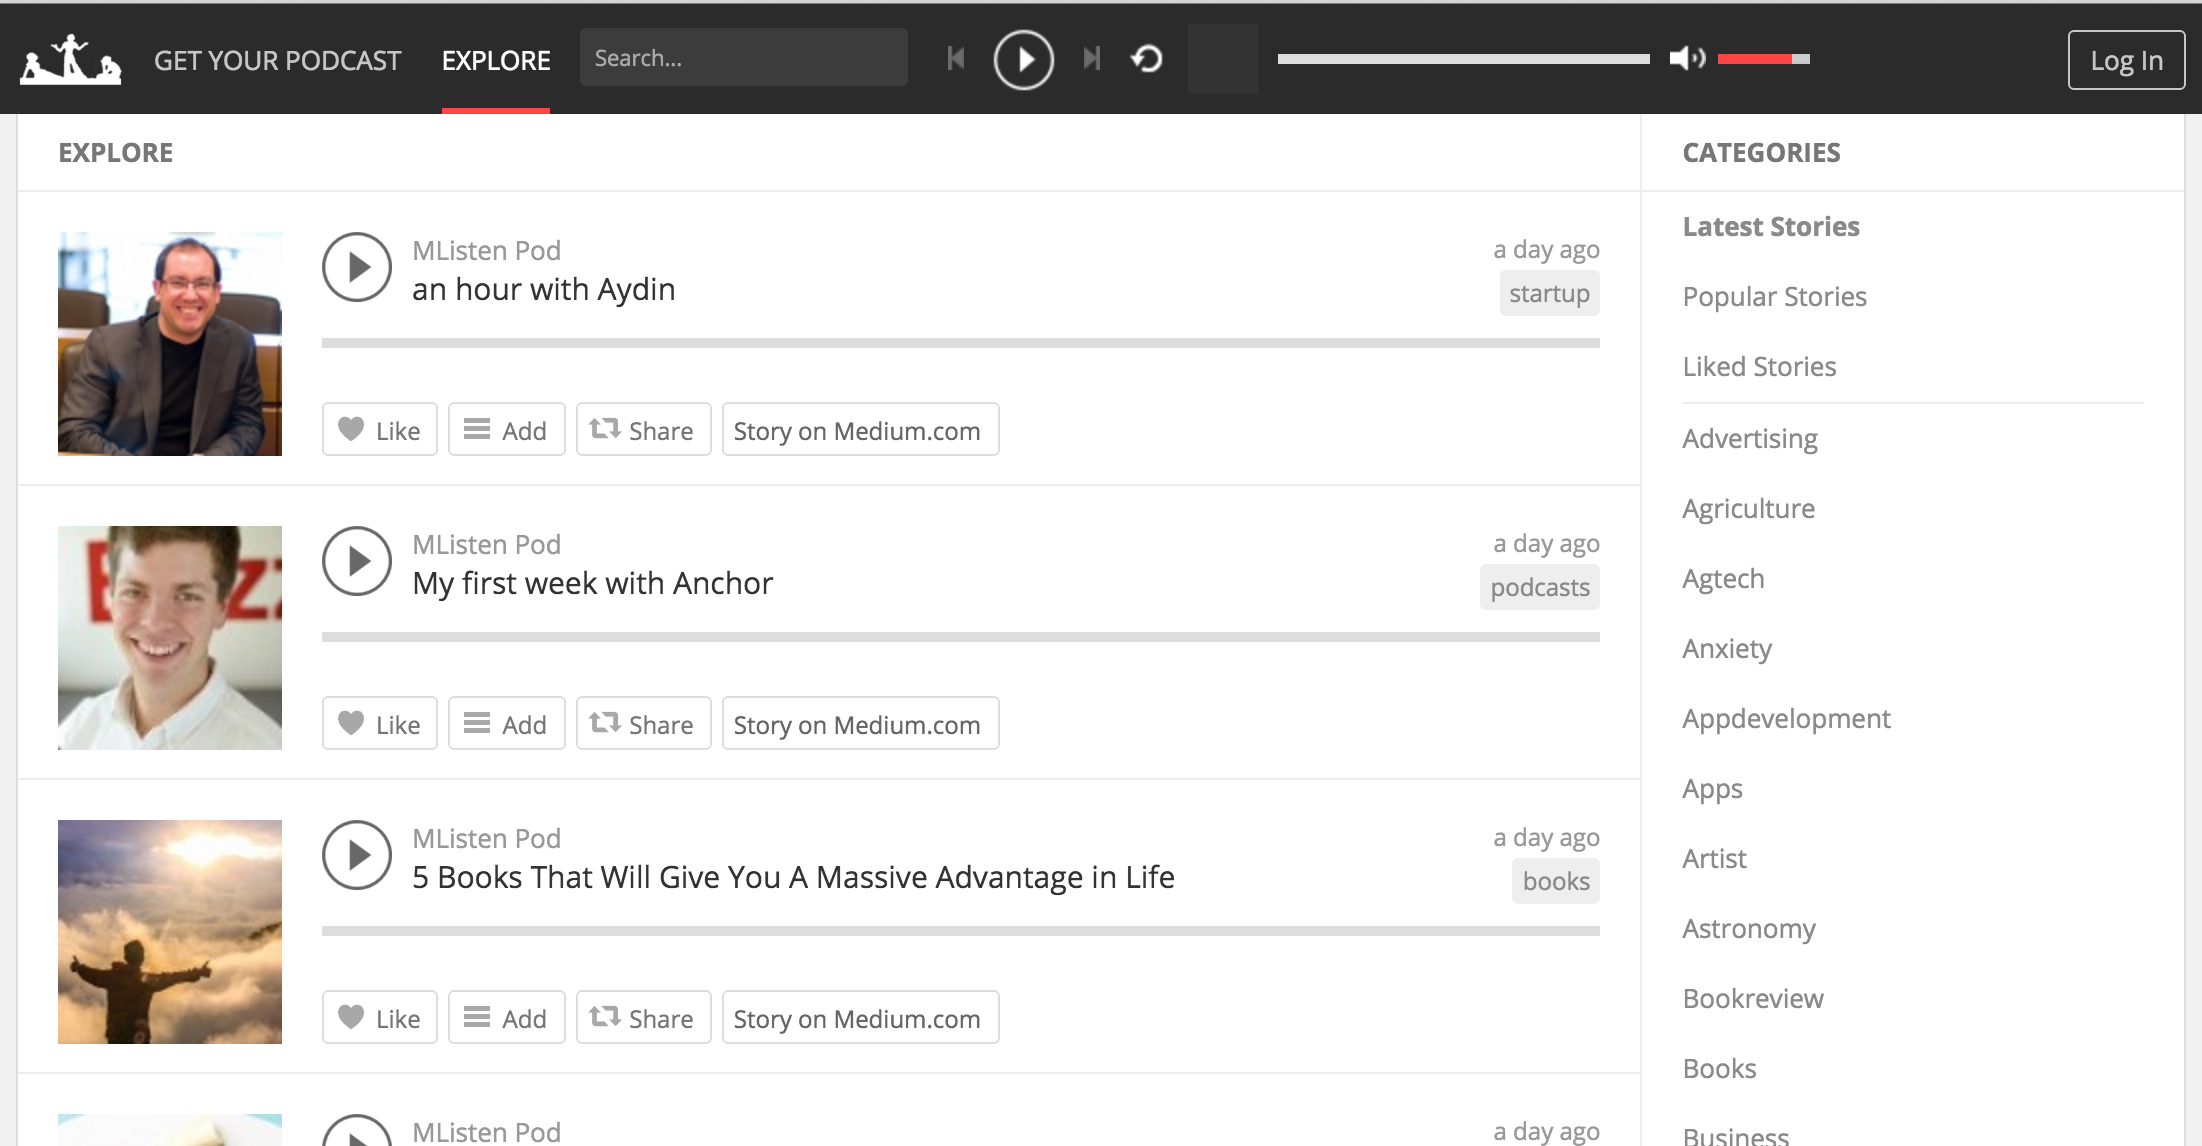This screenshot has height=1146, width=2202.
Task: Click the Log In button
Action: tap(2126, 61)
